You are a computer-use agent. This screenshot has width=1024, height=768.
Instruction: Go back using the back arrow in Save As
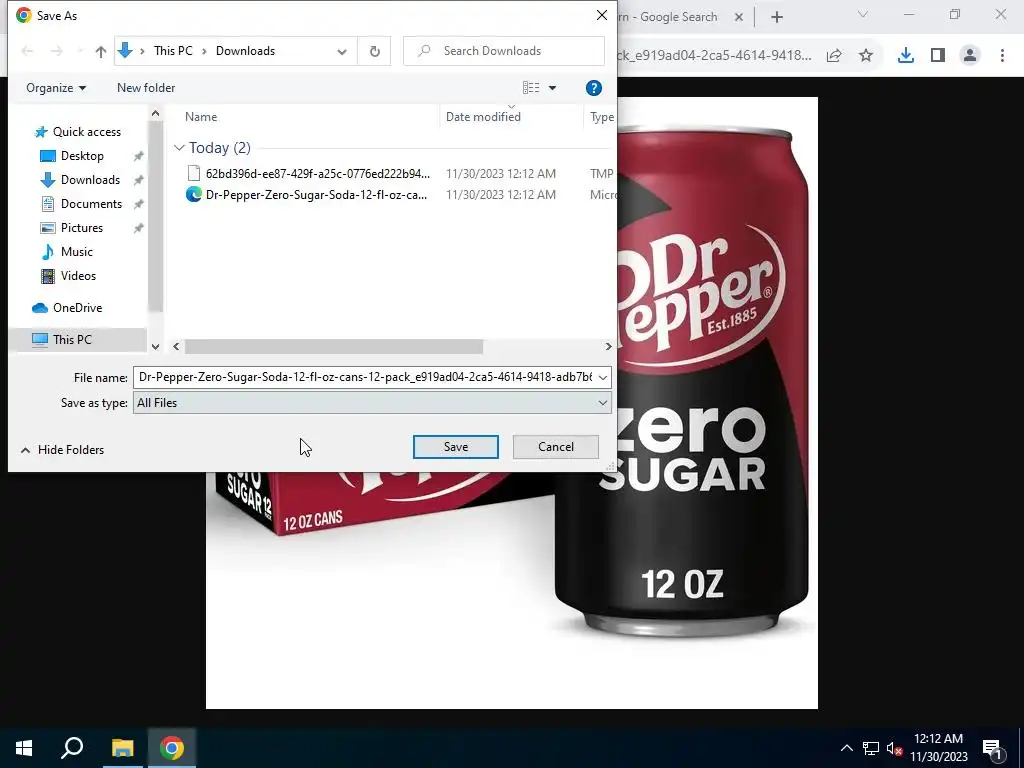coord(27,51)
